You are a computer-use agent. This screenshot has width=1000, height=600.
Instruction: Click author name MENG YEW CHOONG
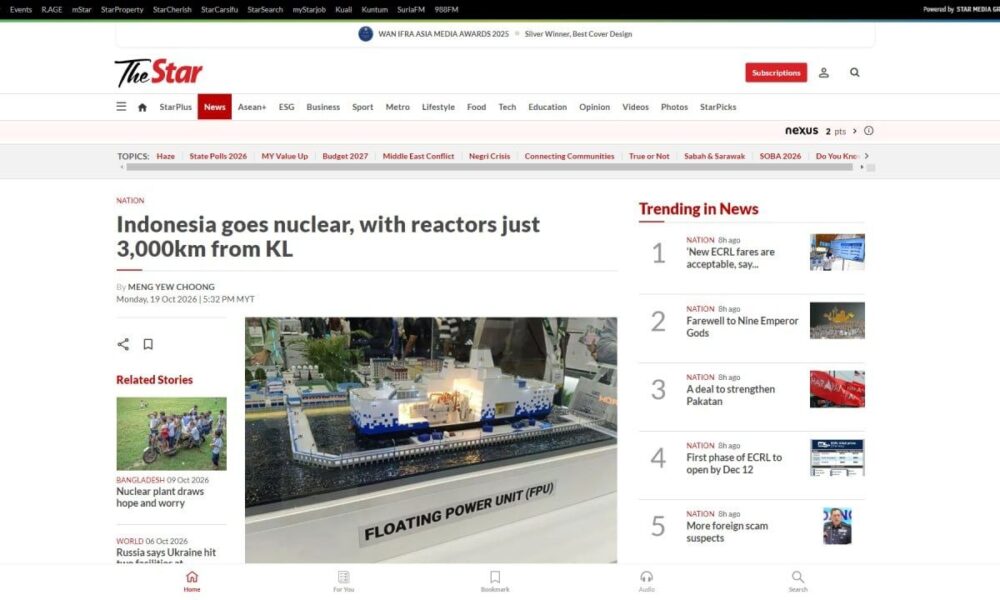(x=171, y=287)
